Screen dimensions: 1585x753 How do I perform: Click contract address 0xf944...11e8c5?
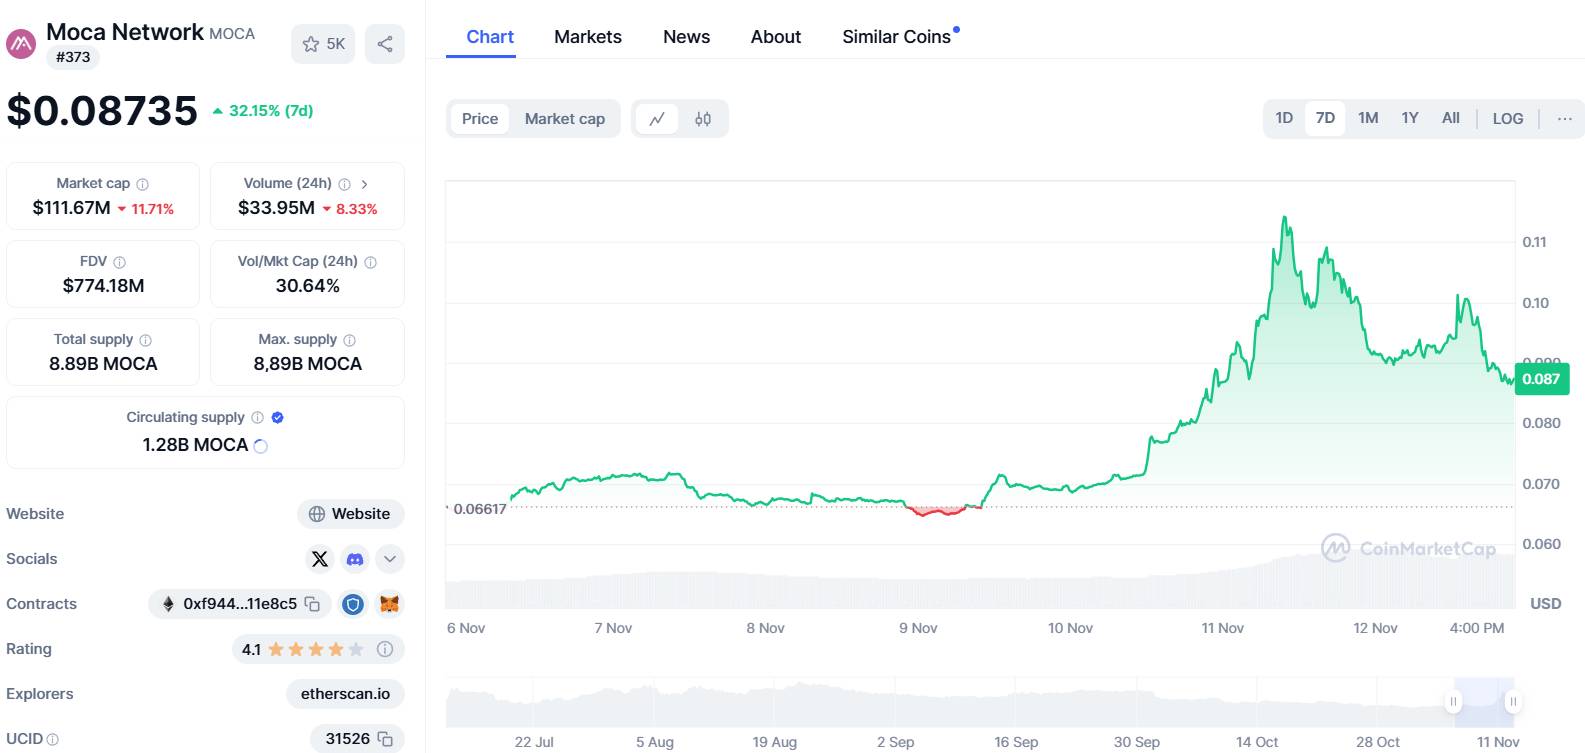pyautogui.click(x=240, y=604)
